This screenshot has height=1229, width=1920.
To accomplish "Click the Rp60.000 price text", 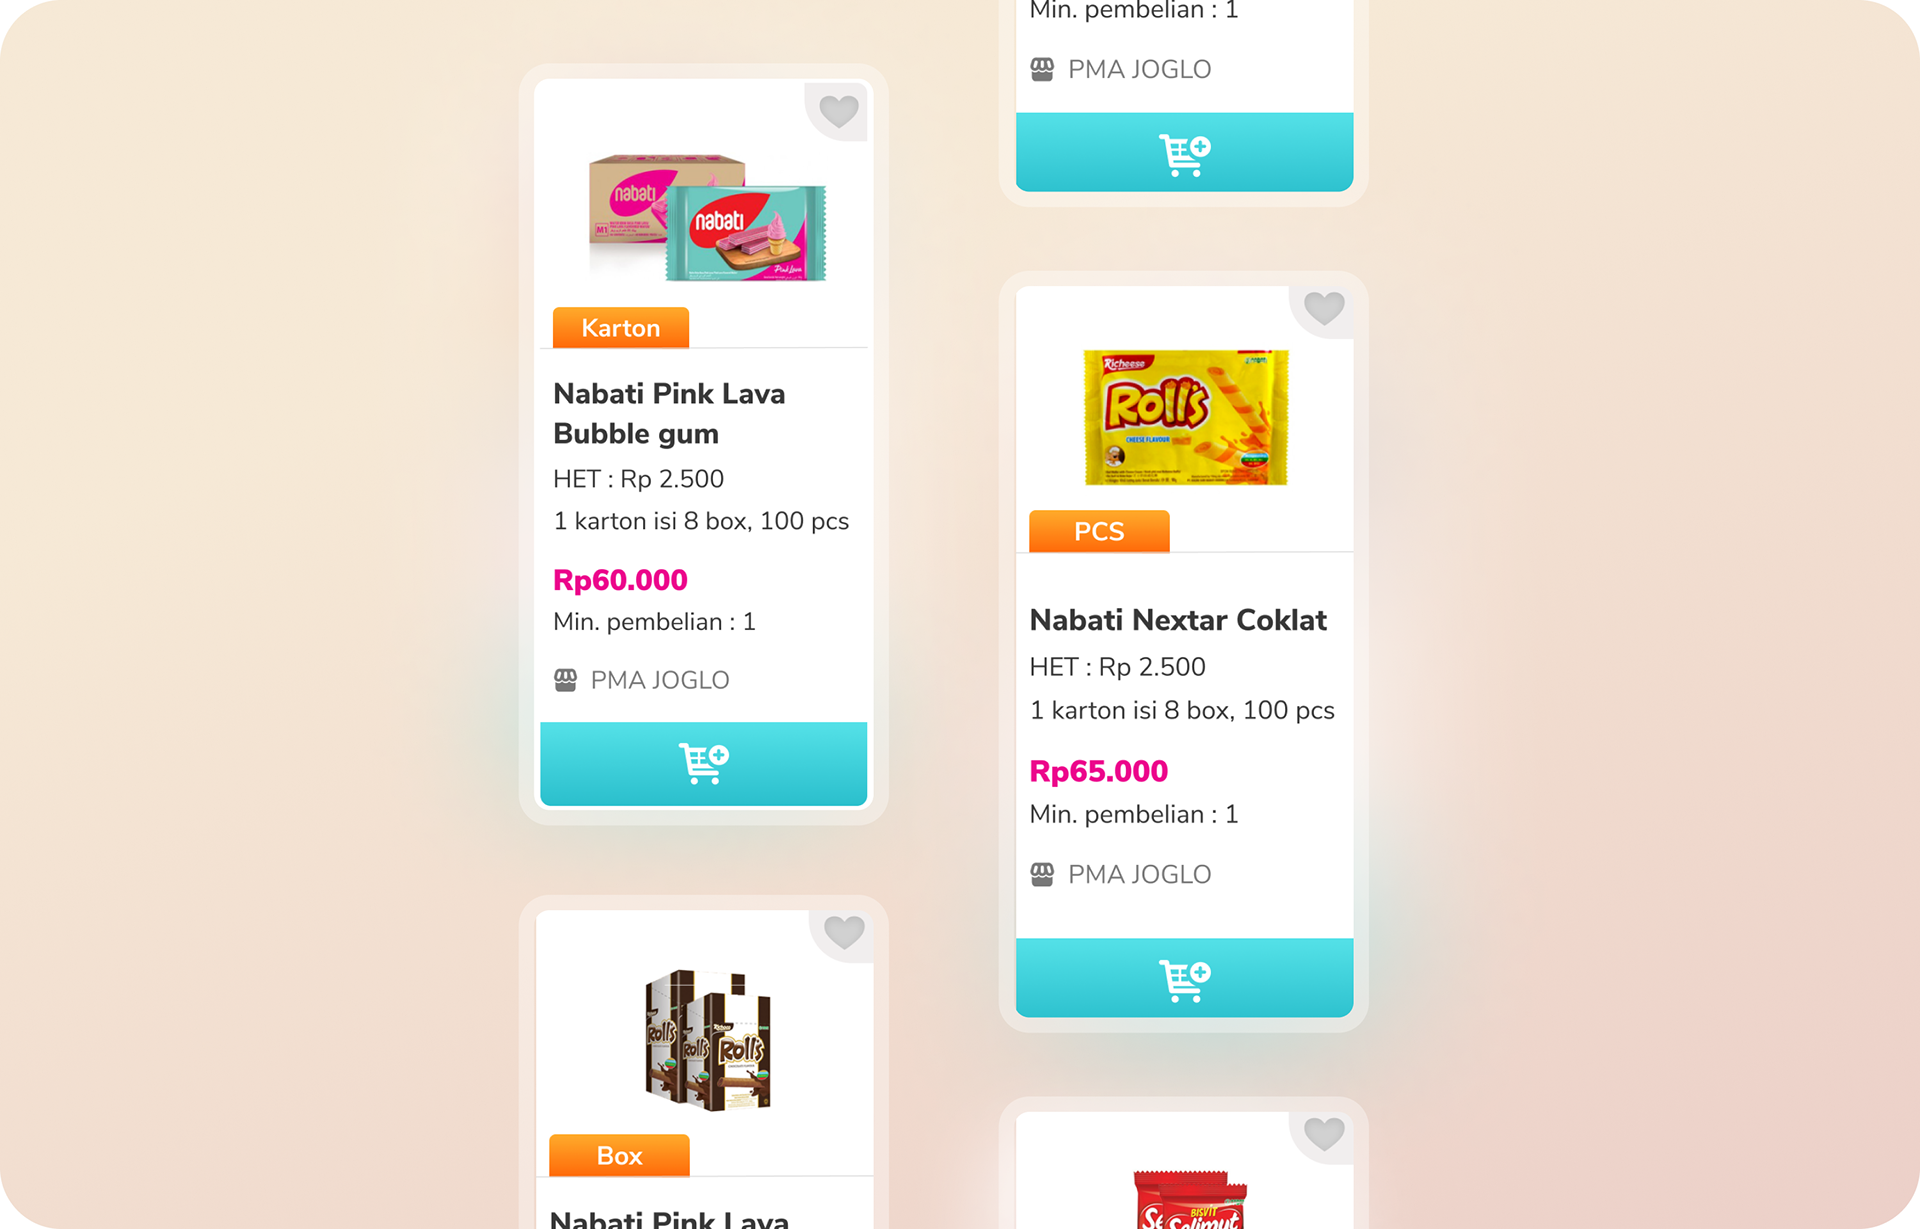I will 620,580.
